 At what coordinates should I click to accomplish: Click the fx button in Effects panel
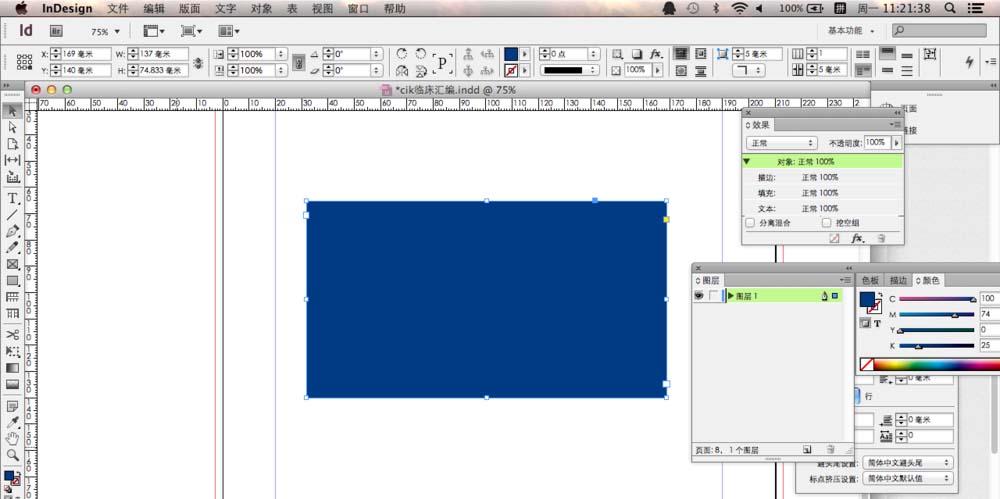pos(856,238)
